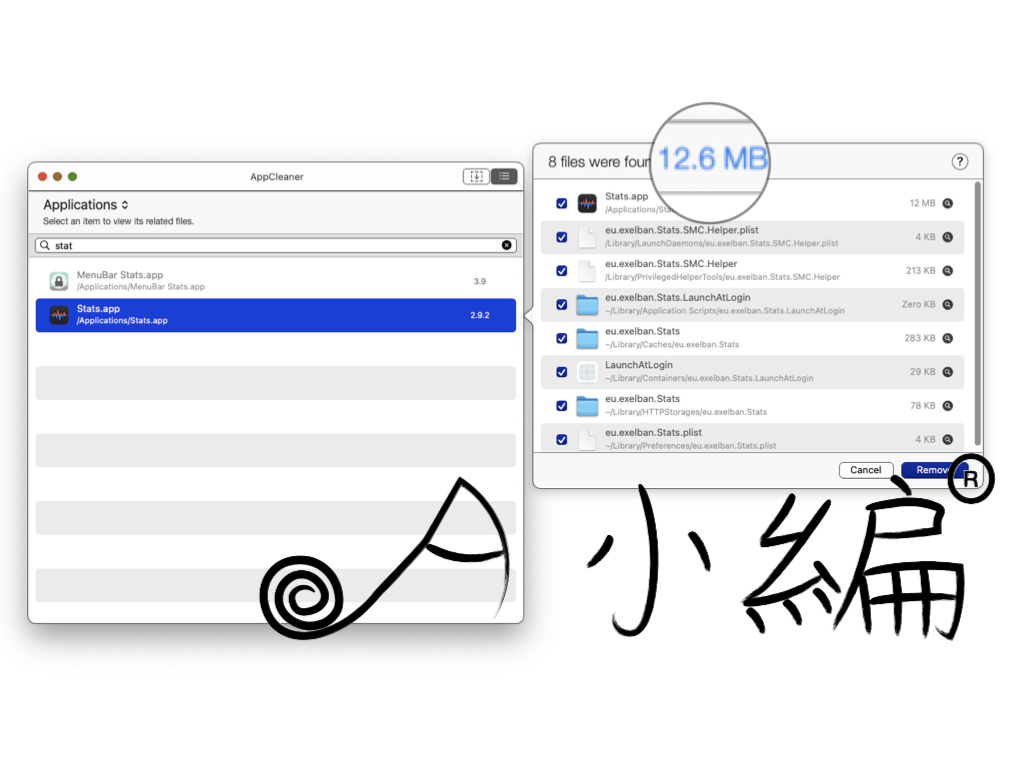Reveal Stats.app in Finder via its magnifier icon
This screenshot has height=768, width=1024.
pos(948,203)
